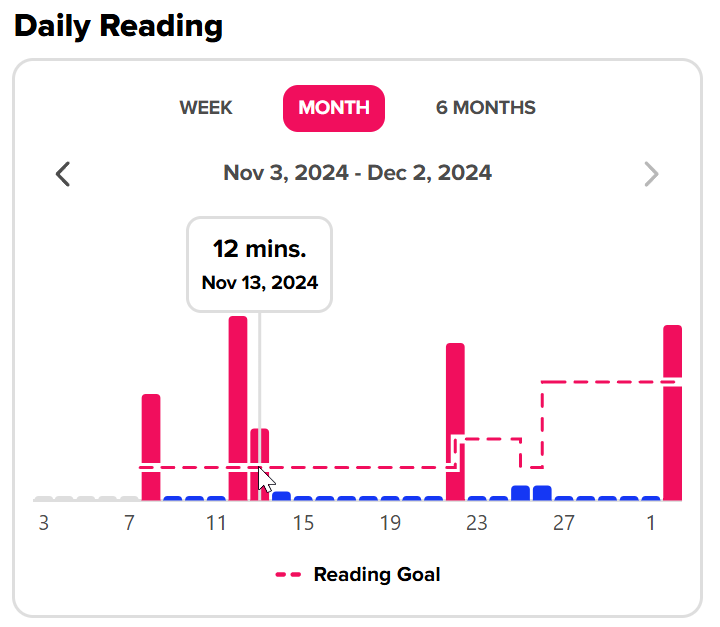Select the pink bar for Nov 8
The image size is (720, 627).
click(151, 447)
